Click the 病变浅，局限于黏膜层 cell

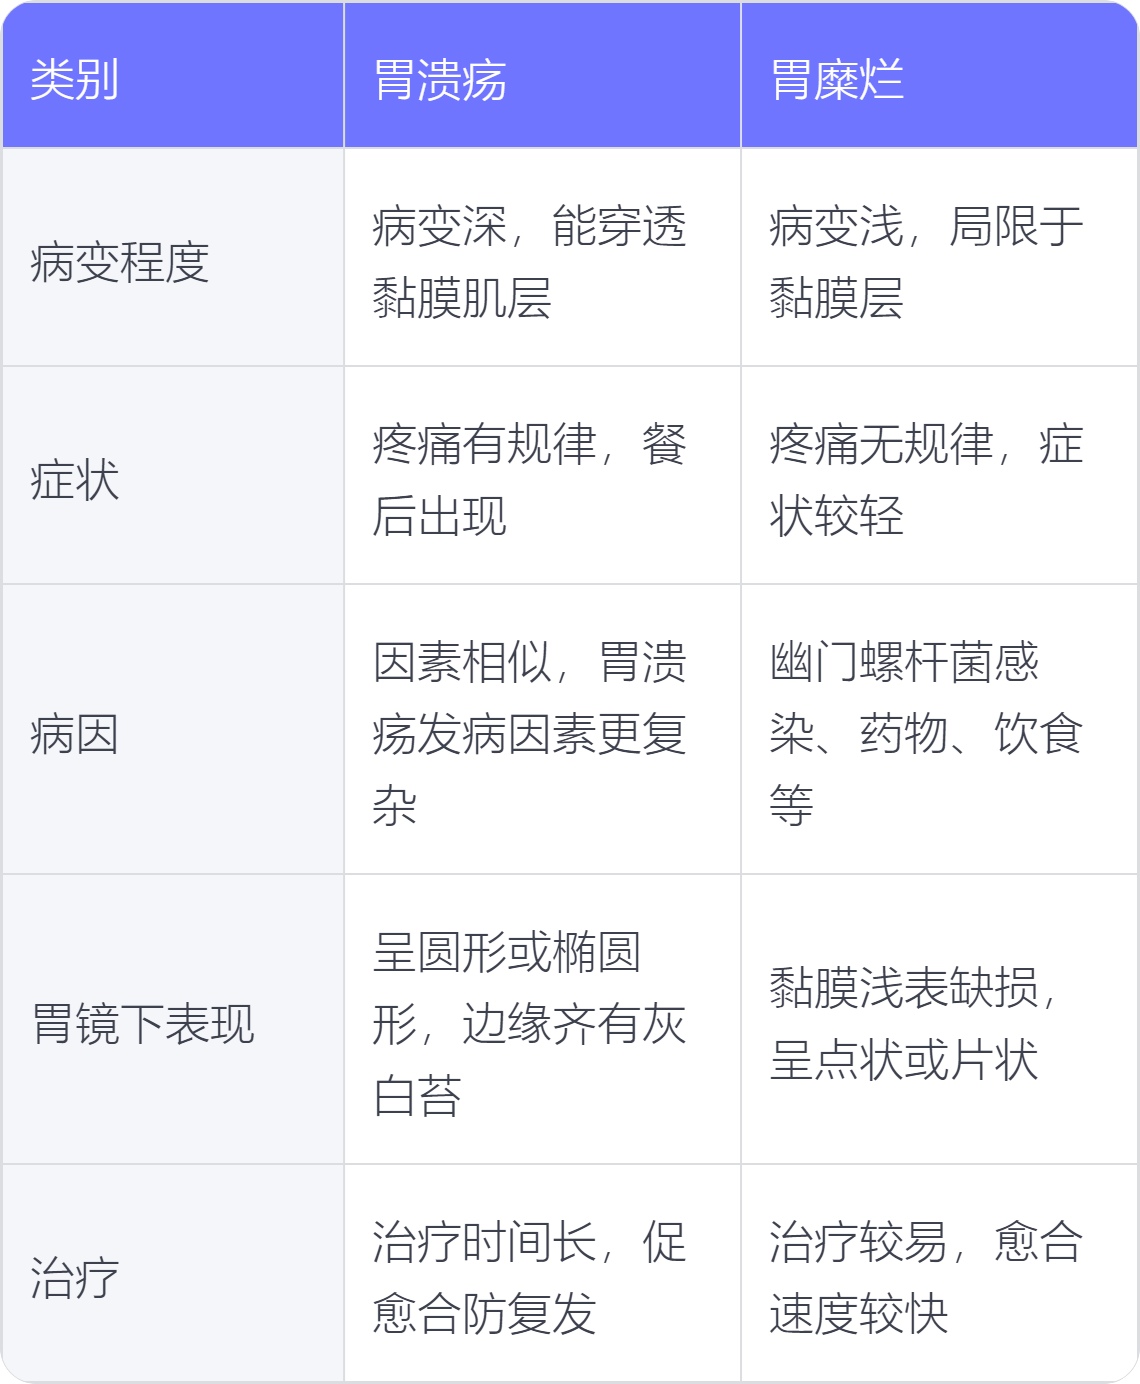pos(926,262)
